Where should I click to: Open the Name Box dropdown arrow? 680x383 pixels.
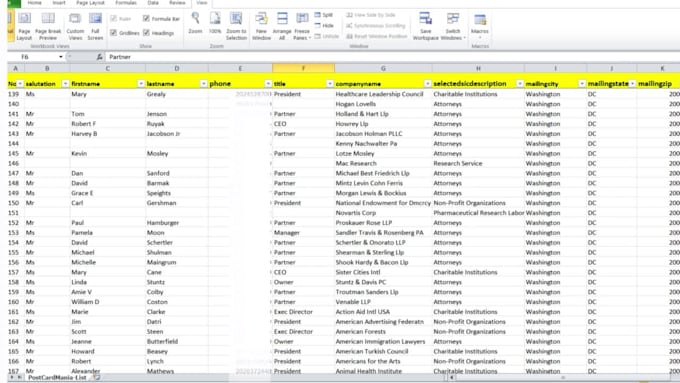(61, 57)
